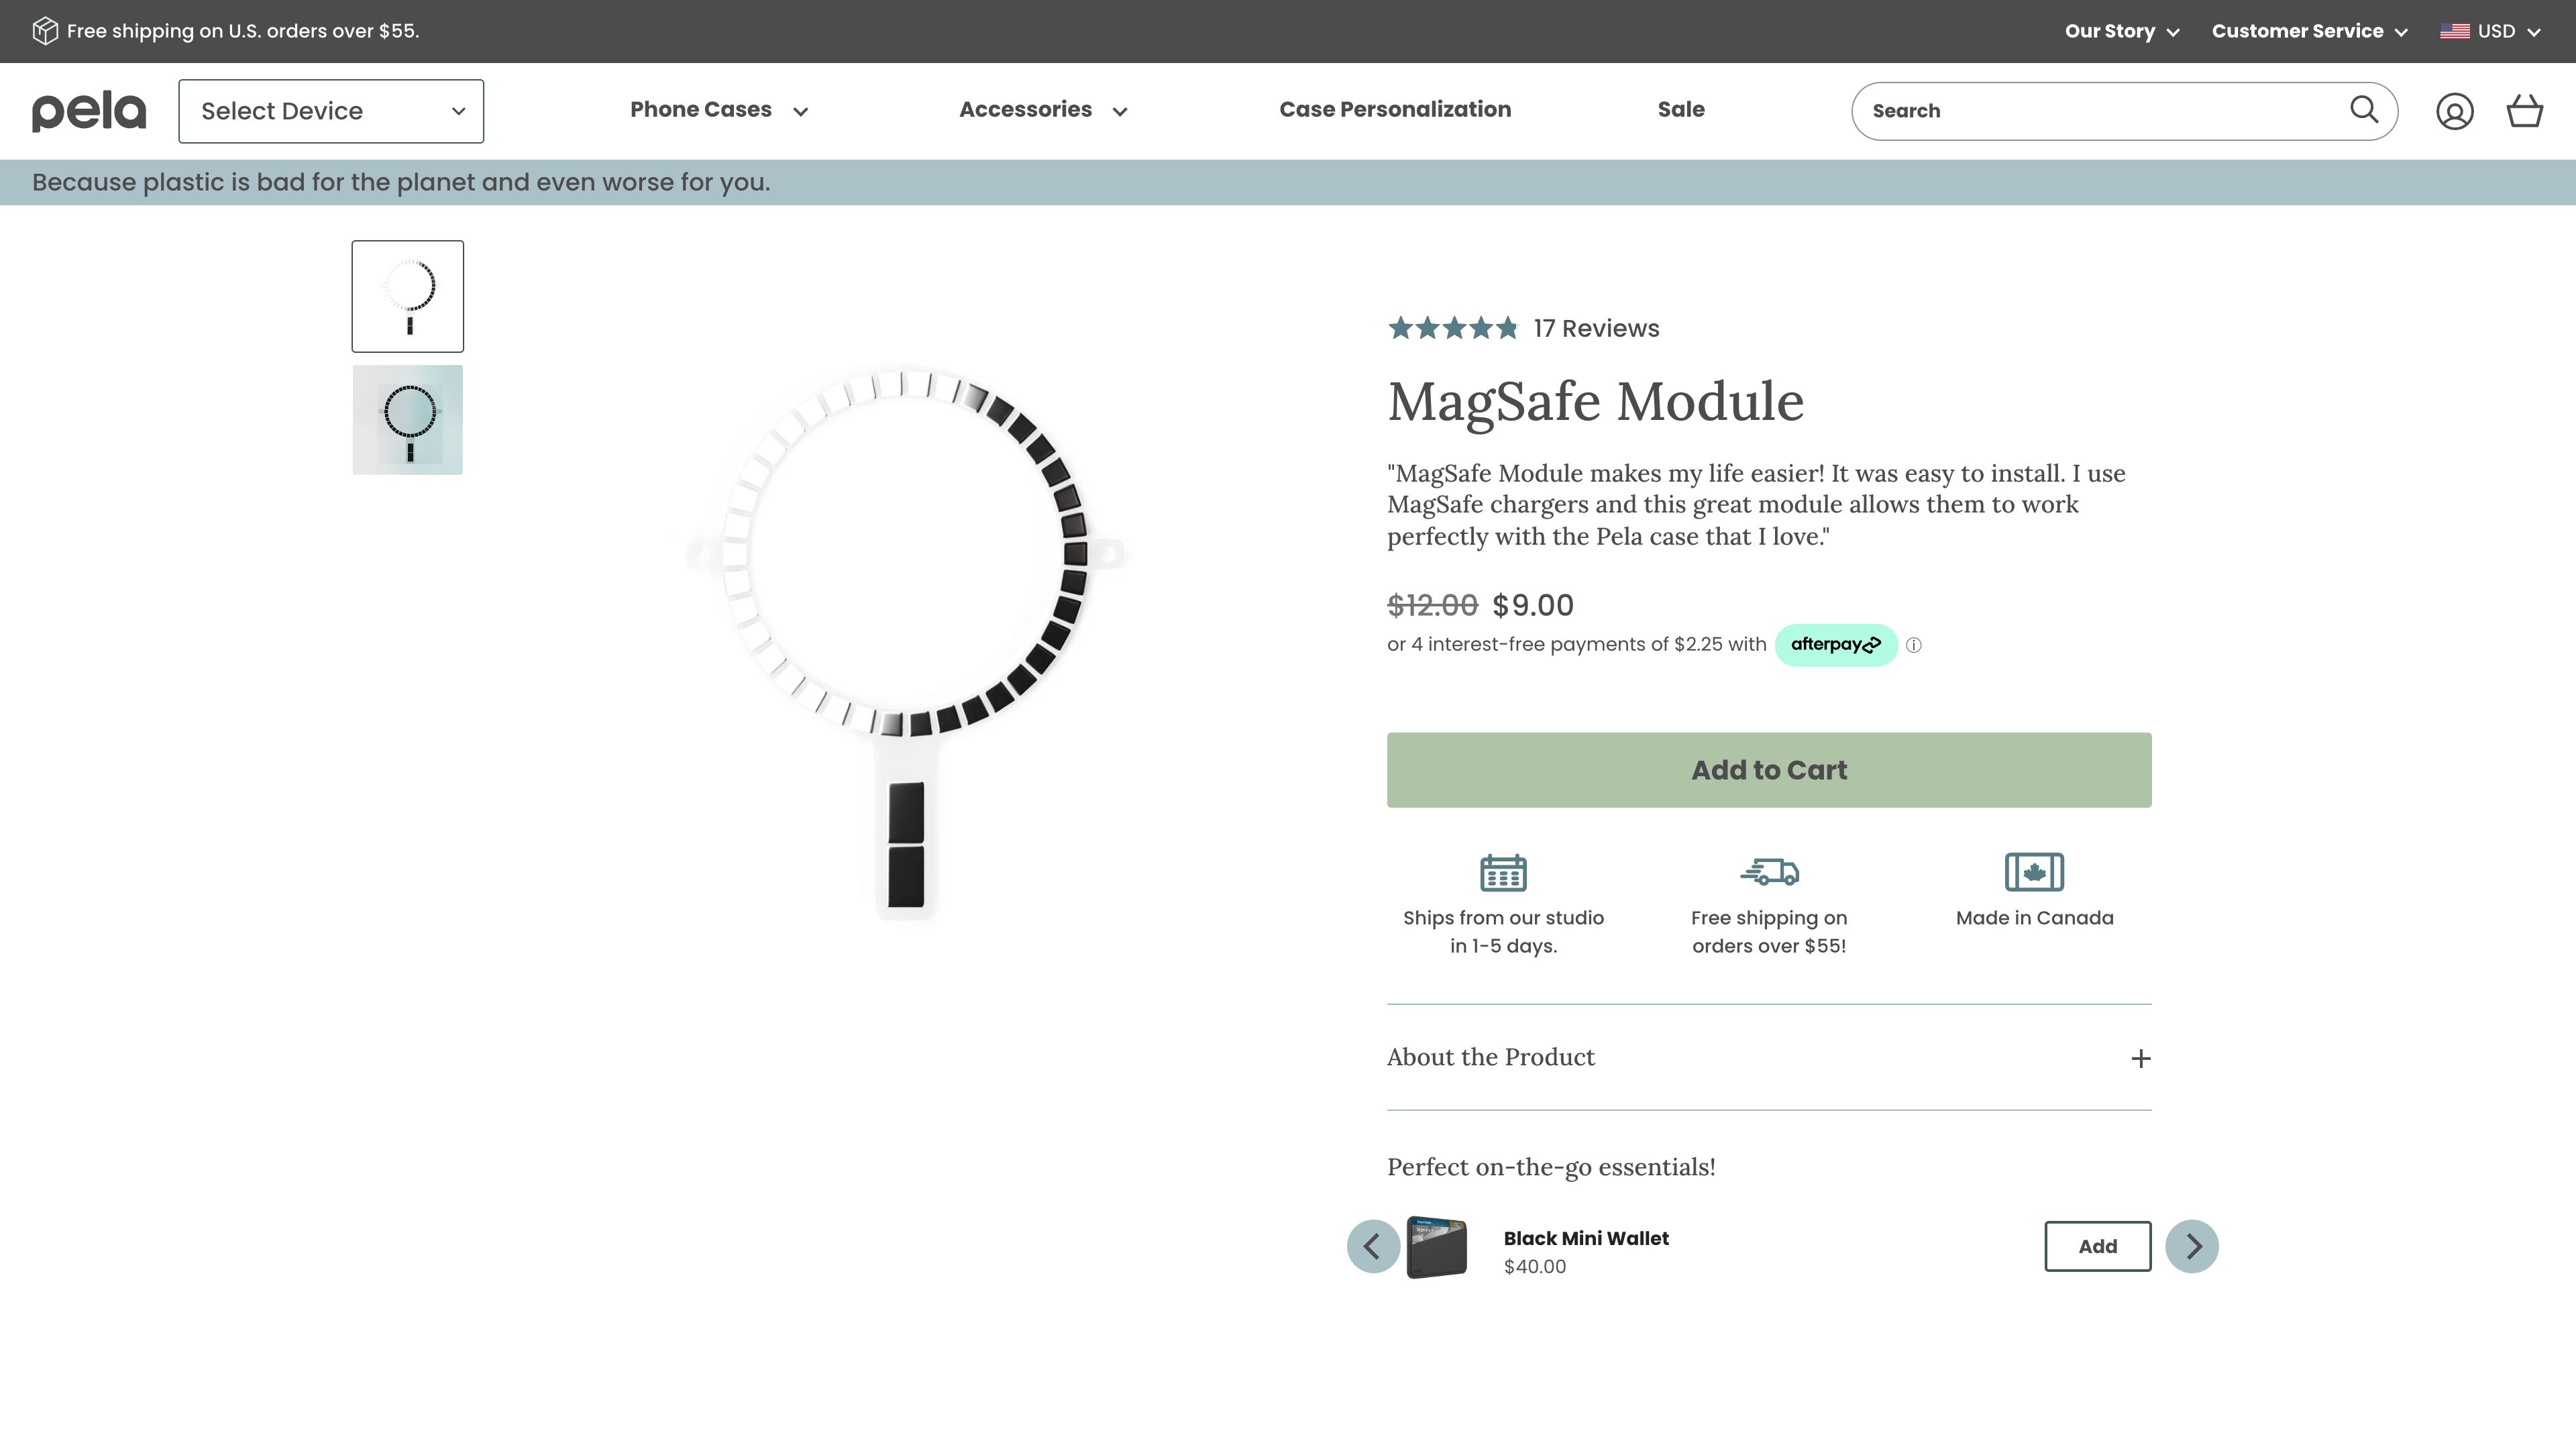Click into the Search field
Image resolution: width=2576 pixels, height=1449 pixels.
(2100, 111)
